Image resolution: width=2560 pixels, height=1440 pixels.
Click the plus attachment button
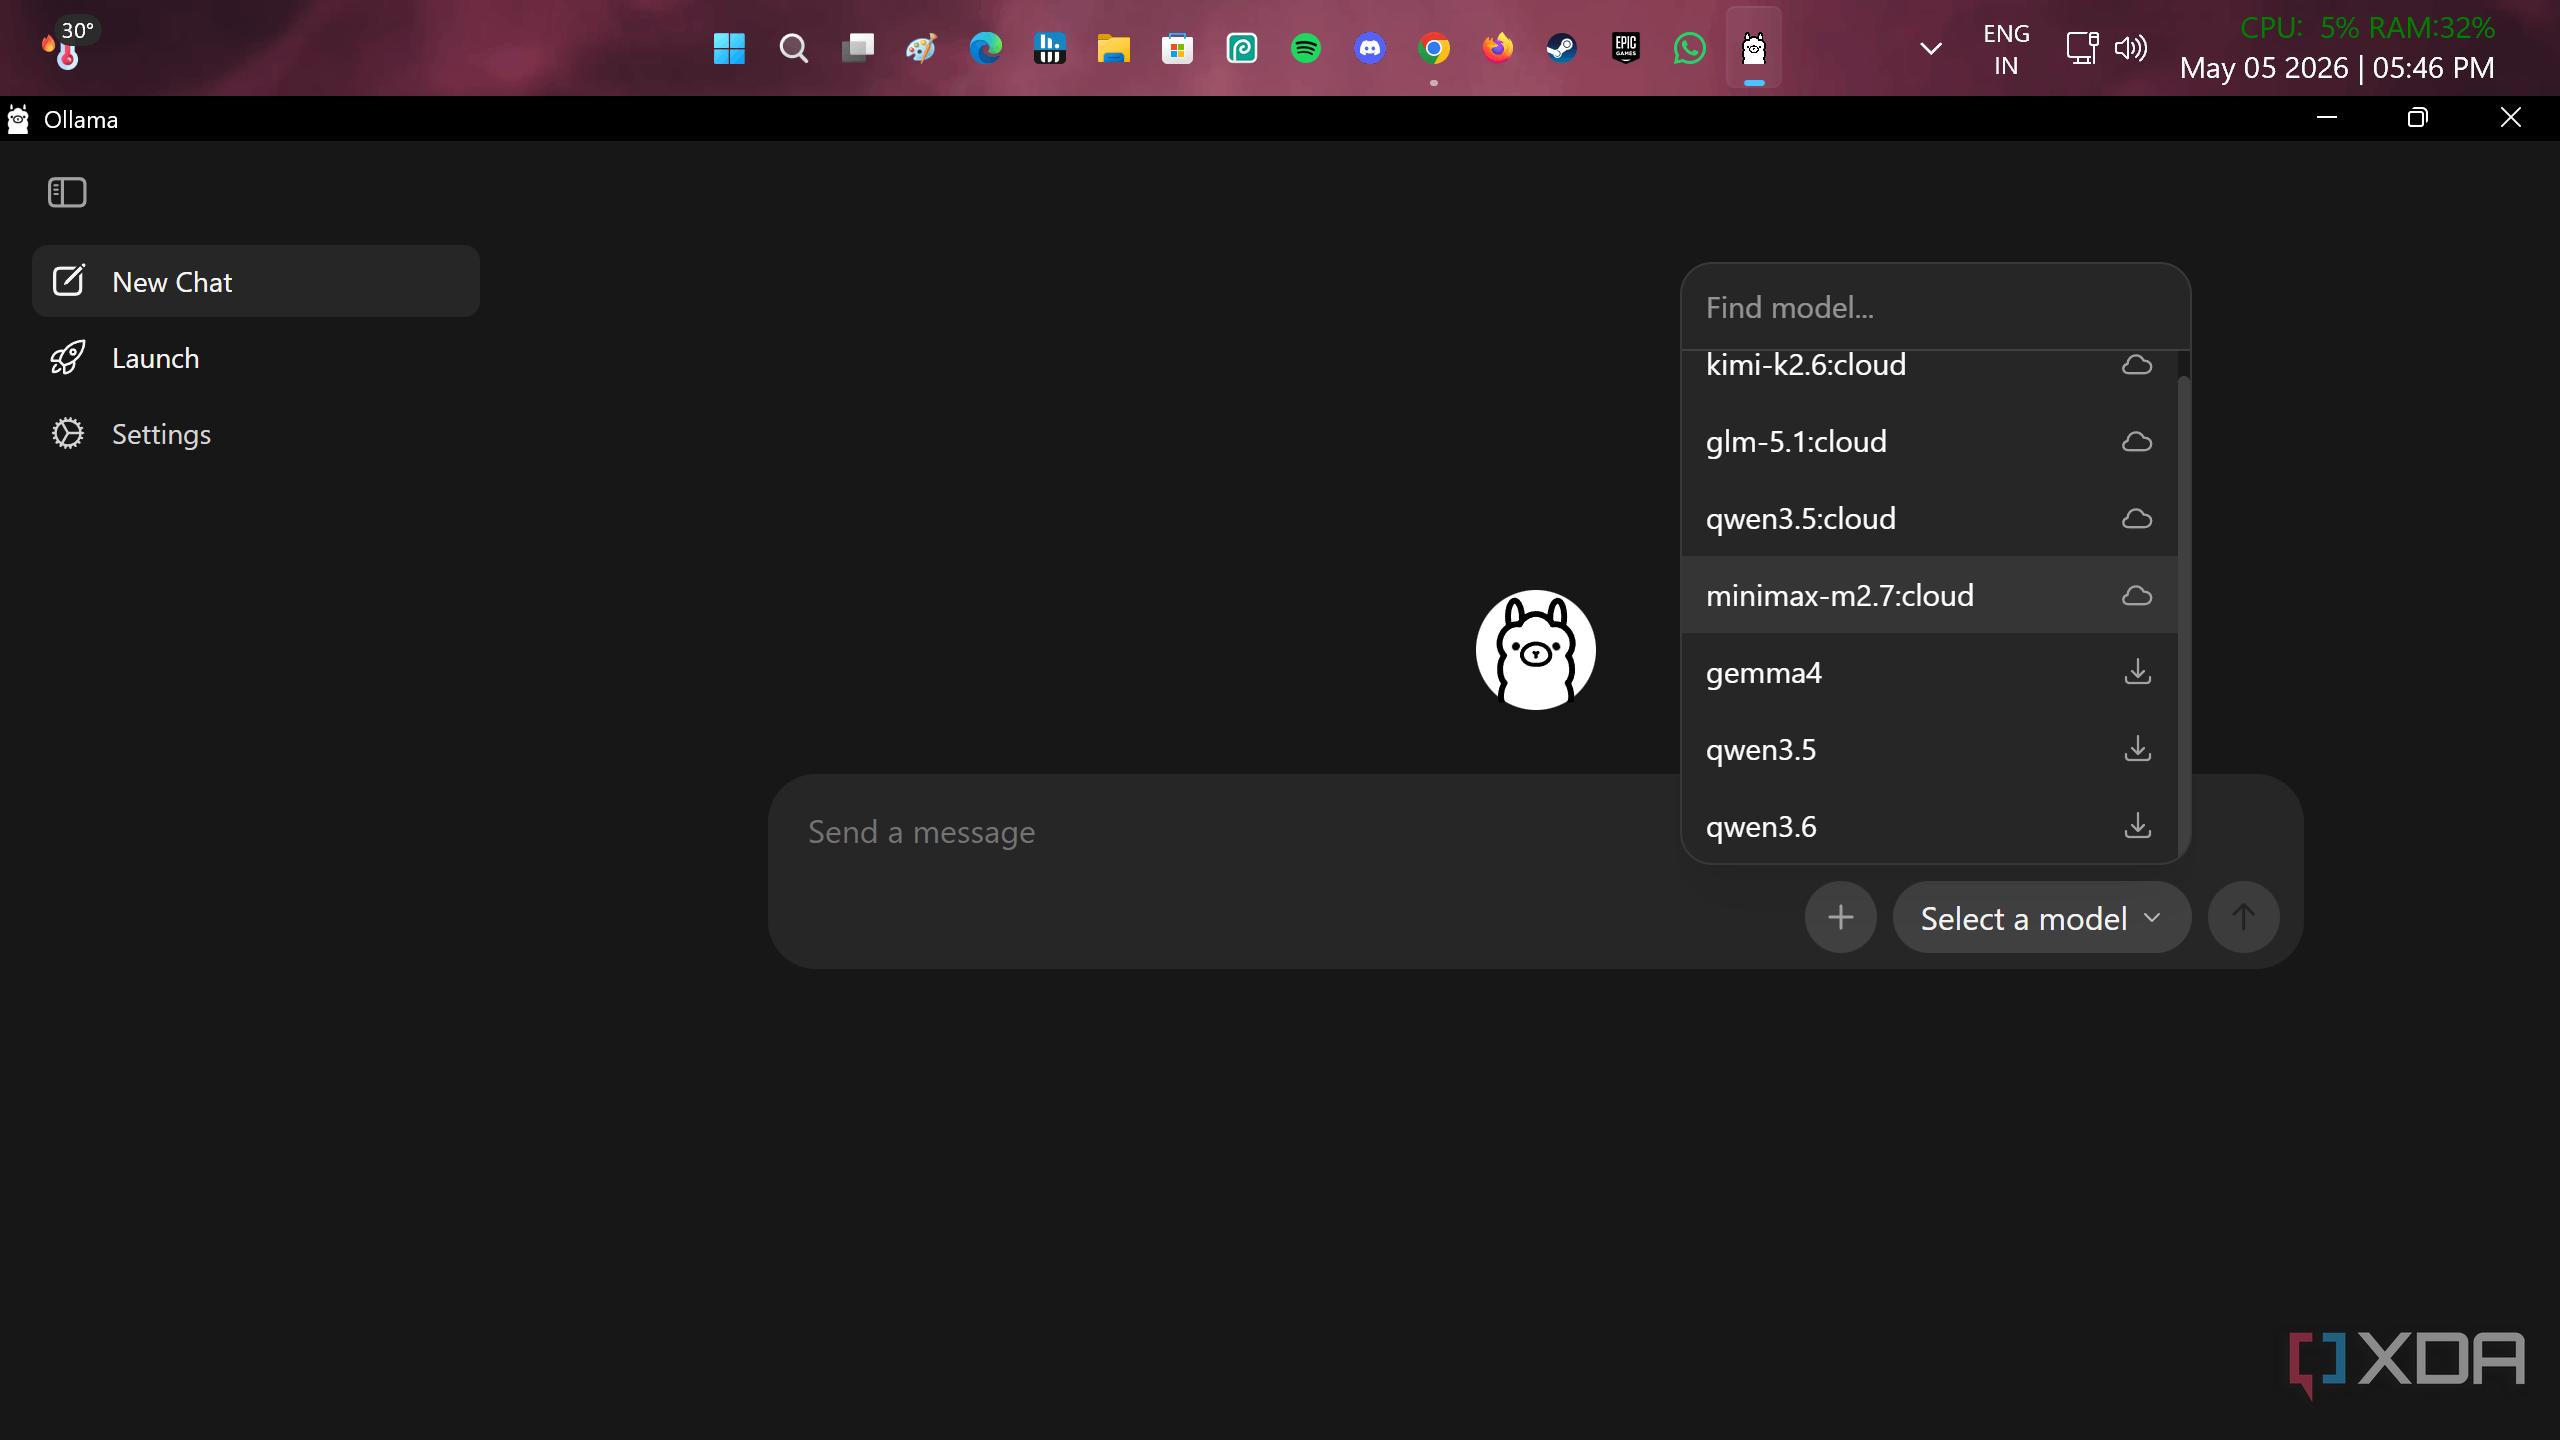coord(1840,917)
